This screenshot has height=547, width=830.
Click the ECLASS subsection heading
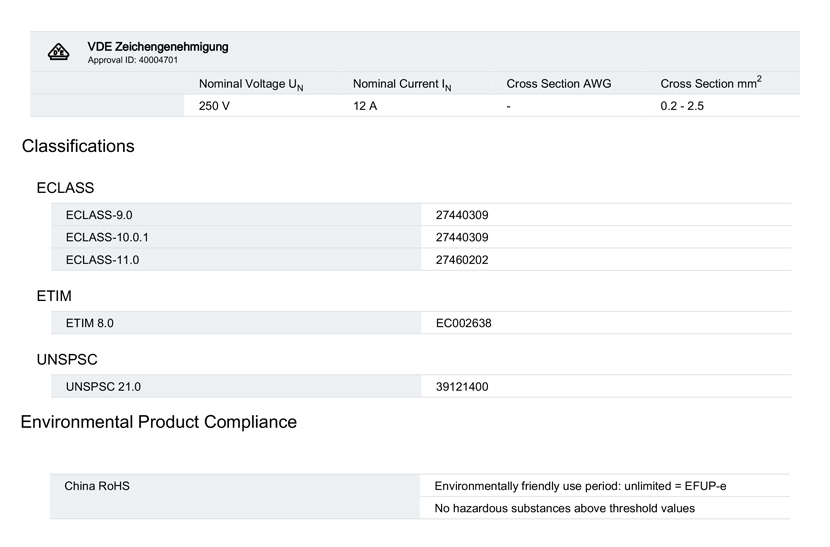(x=65, y=188)
